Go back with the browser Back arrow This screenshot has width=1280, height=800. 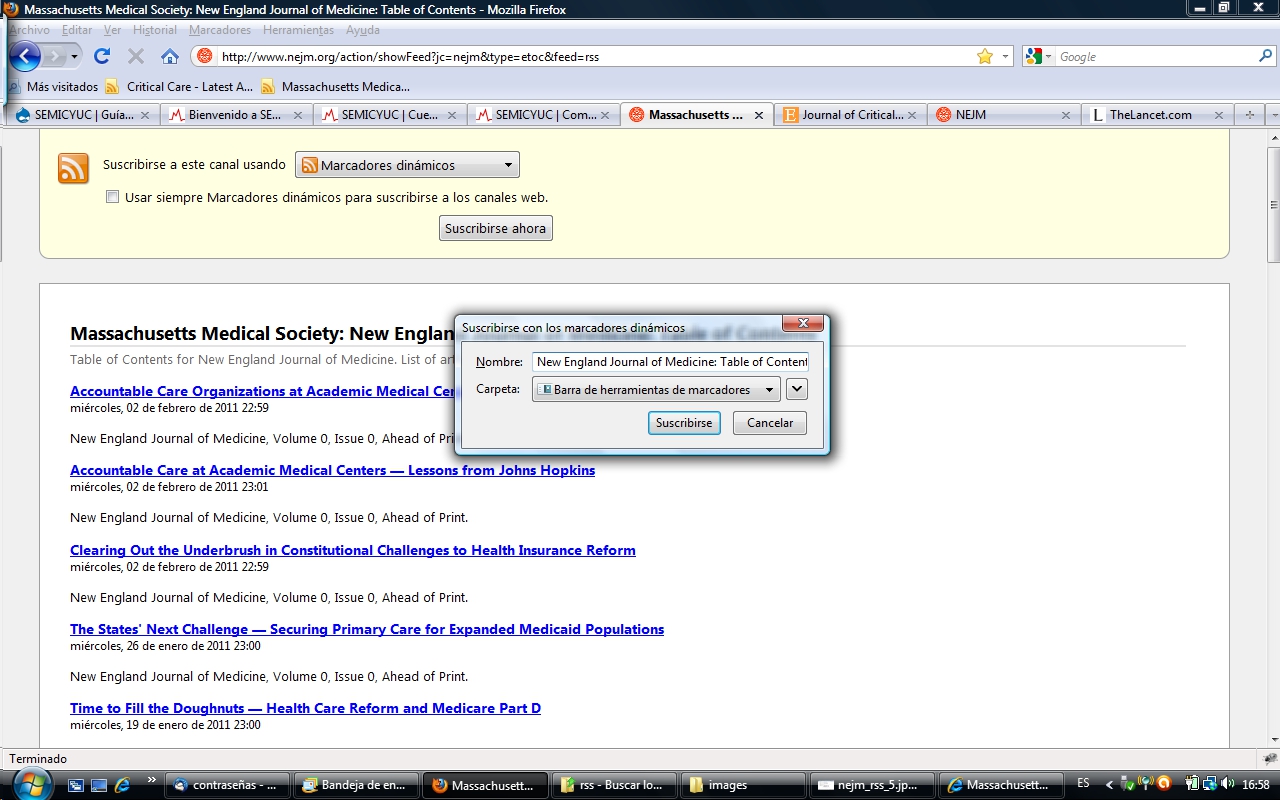pos(25,56)
